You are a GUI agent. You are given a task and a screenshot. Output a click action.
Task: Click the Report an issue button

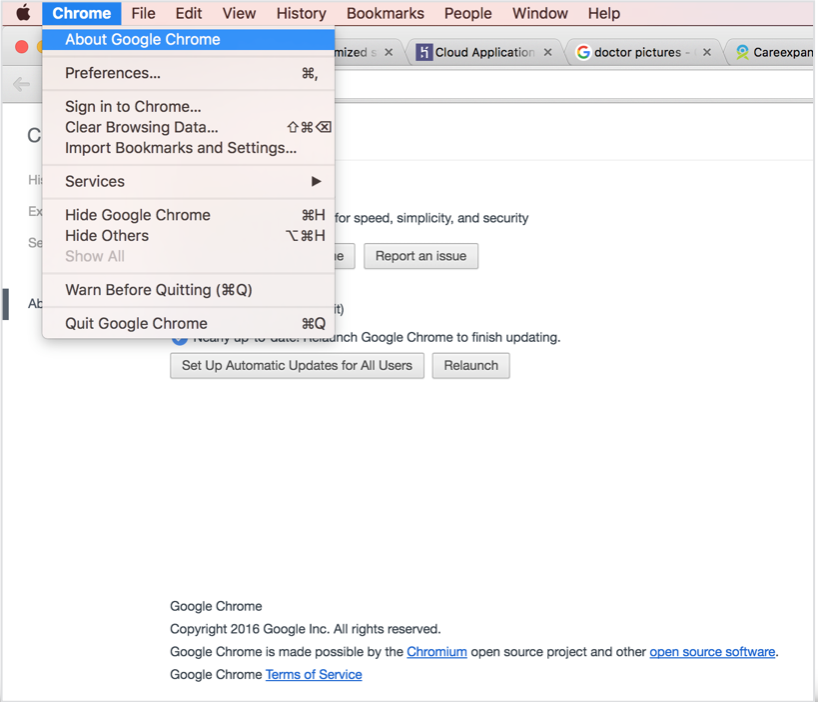[420, 256]
